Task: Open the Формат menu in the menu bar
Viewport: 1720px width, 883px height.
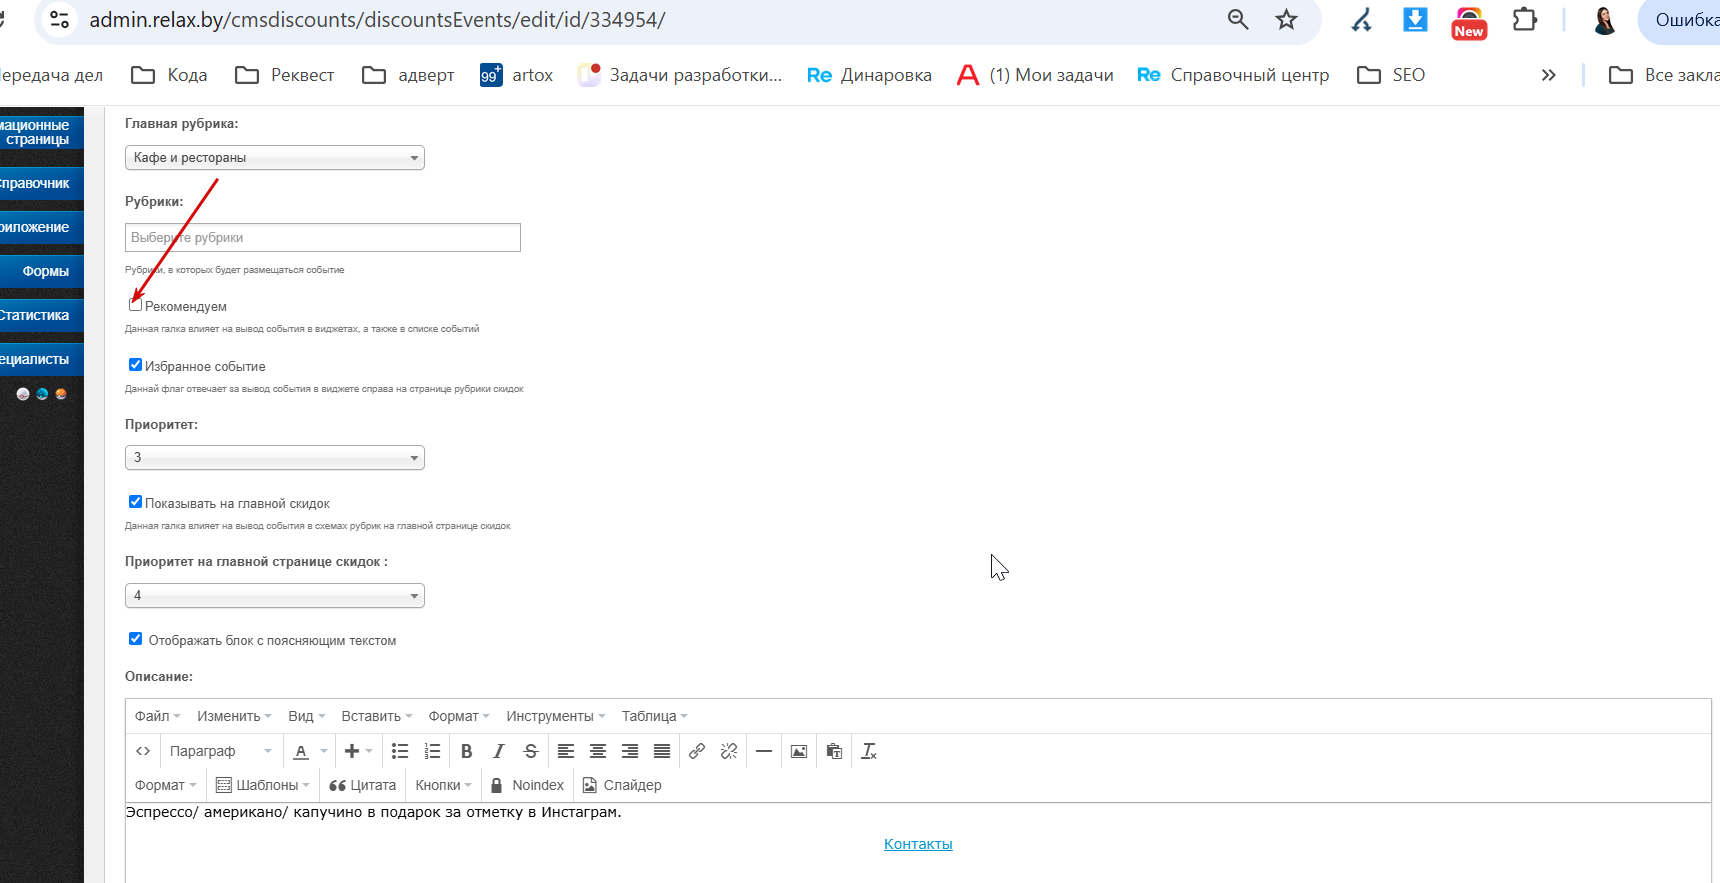Action: coord(459,716)
